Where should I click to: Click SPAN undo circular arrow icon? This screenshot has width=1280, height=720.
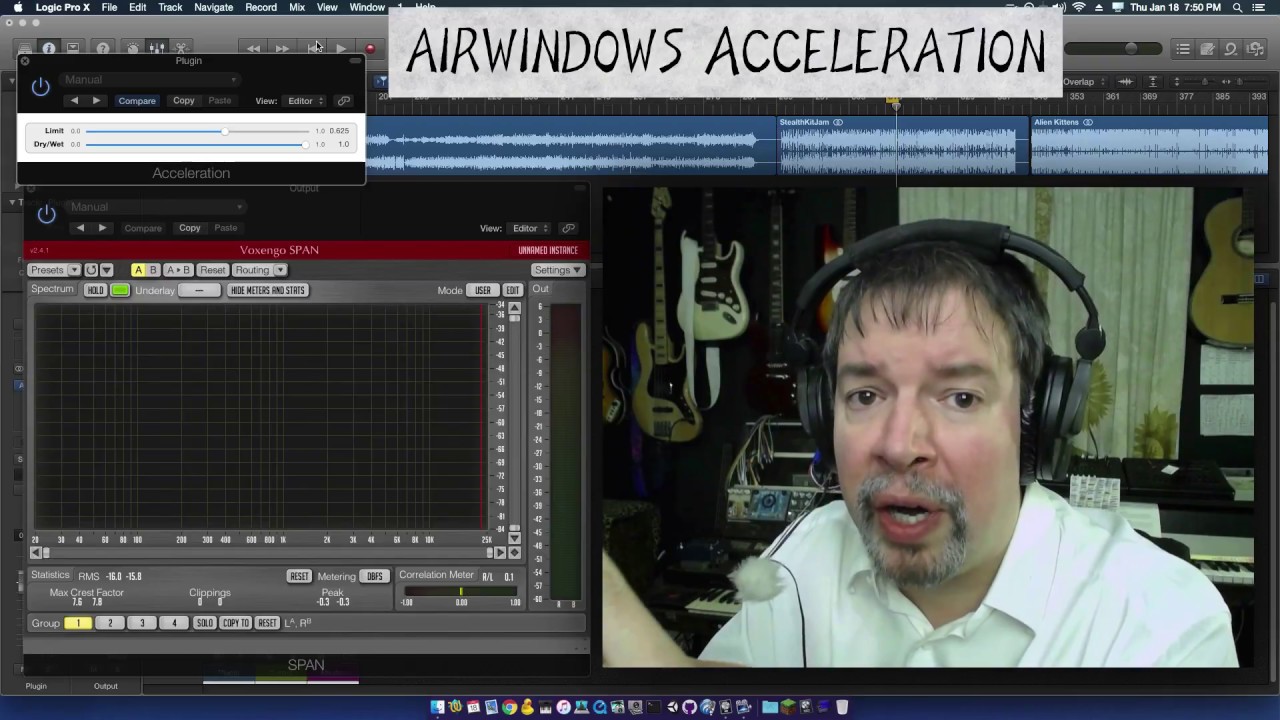pos(91,270)
